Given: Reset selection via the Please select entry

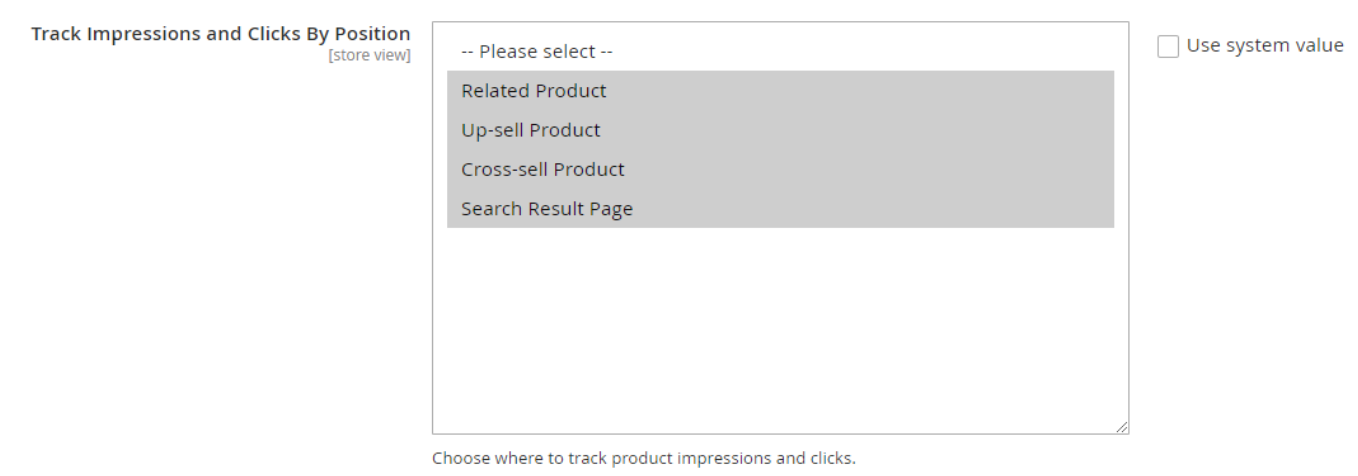Looking at the screenshot, I should click(x=535, y=51).
